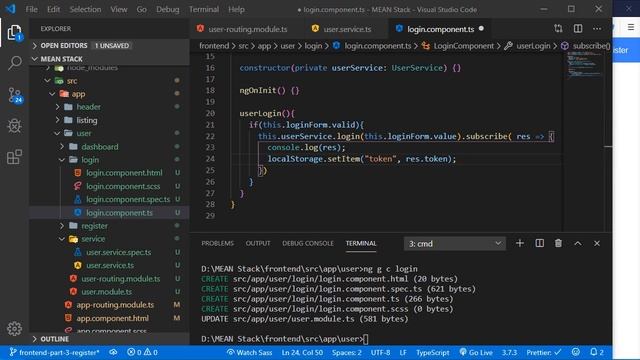Open the Explorer view in activity bar
Image resolution: width=640 pixels, height=360 pixels.
(14, 32)
